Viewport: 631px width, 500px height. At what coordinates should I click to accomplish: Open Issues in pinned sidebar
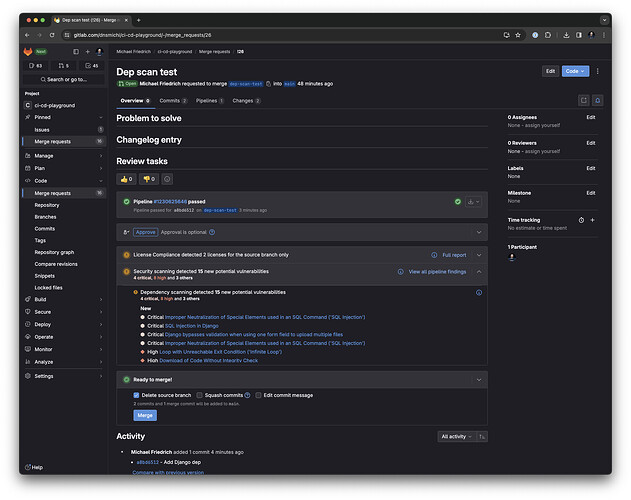pyautogui.click(x=64, y=130)
